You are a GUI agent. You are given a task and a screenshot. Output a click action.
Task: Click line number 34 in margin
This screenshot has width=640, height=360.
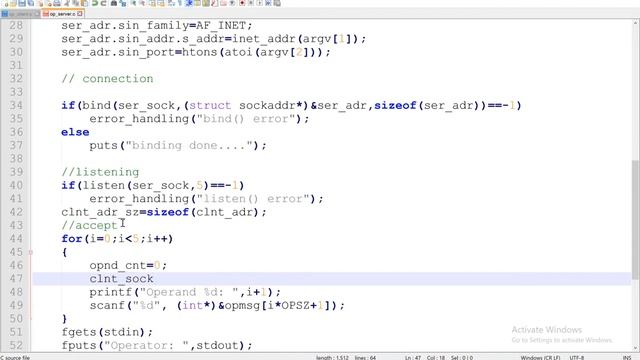(x=16, y=105)
